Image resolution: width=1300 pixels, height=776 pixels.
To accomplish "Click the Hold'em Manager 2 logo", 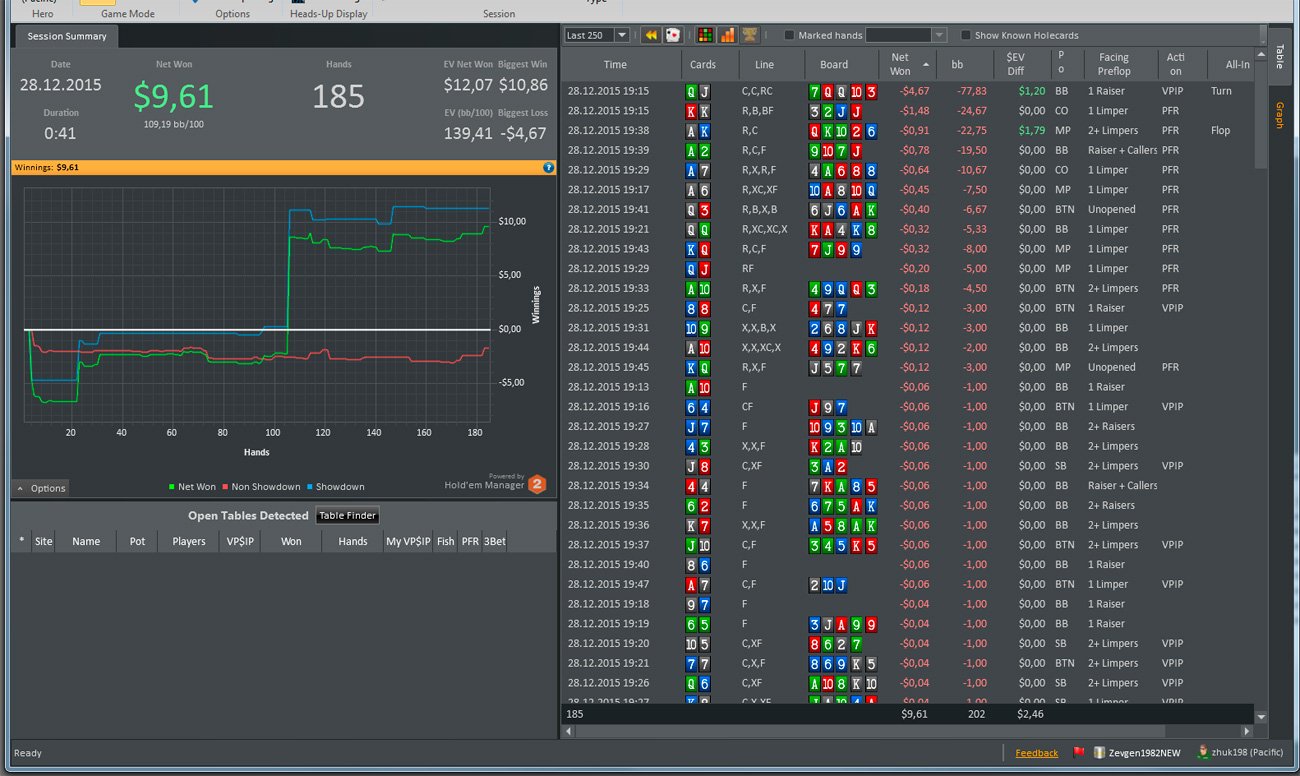I will point(537,484).
